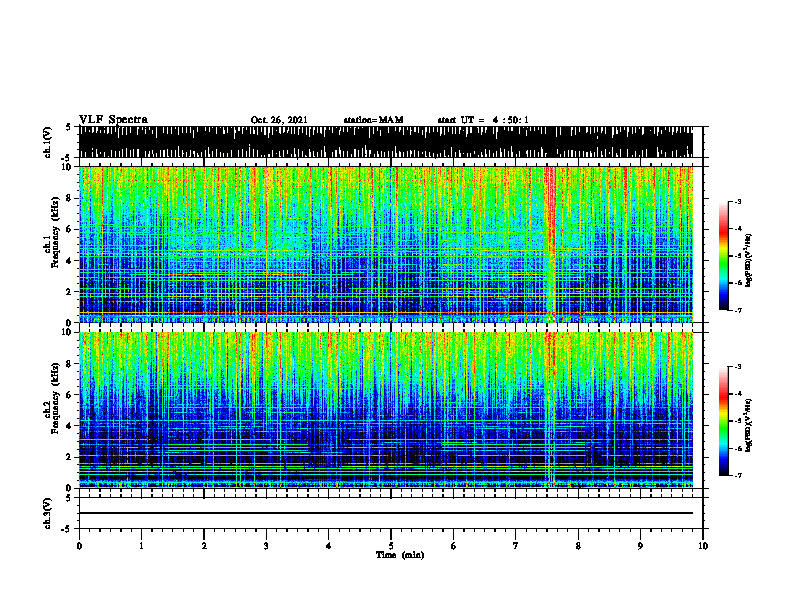Click the ch.2 color bar "log(PSD)" unit label
This screenshot has height=612, width=792.
[x=749, y=425]
